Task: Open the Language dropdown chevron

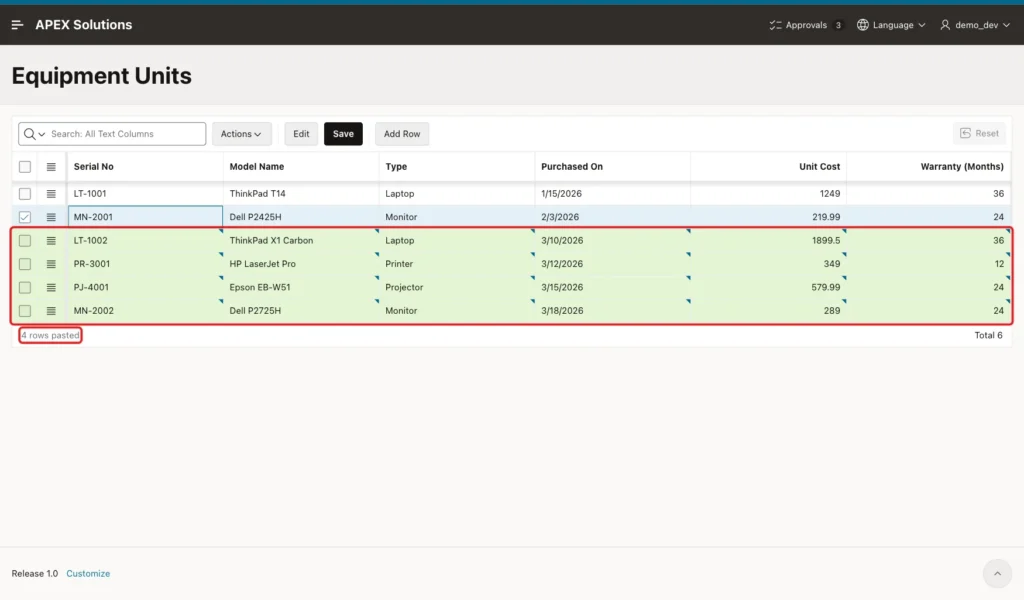Action: [922, 25]
